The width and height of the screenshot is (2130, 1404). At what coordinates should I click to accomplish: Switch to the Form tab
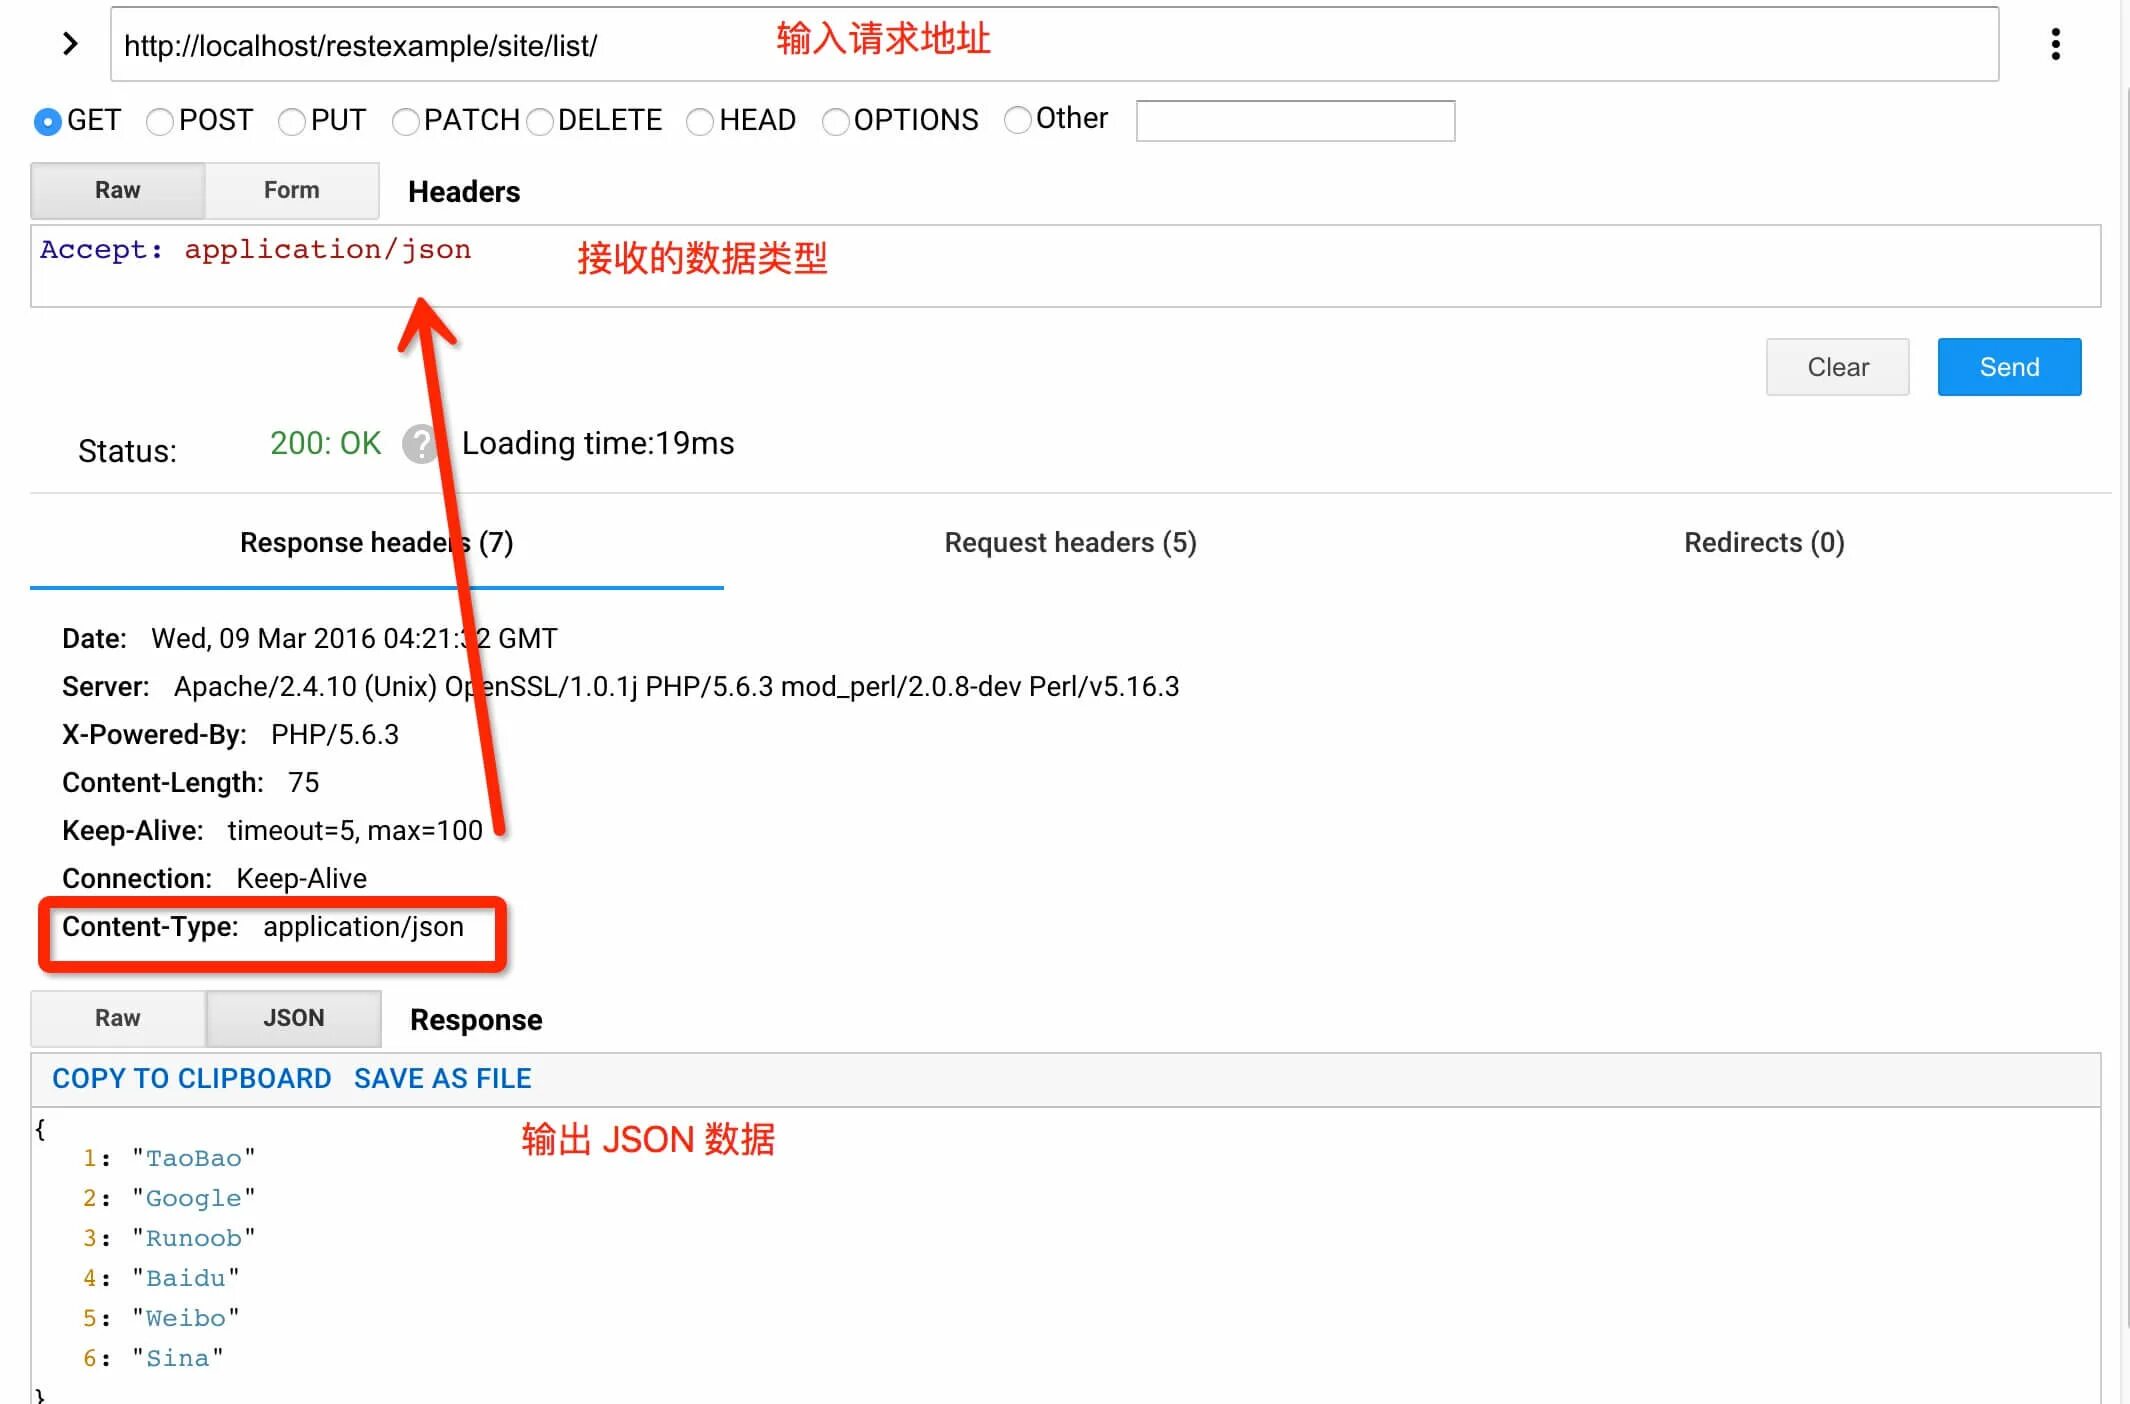click(291, 190)
